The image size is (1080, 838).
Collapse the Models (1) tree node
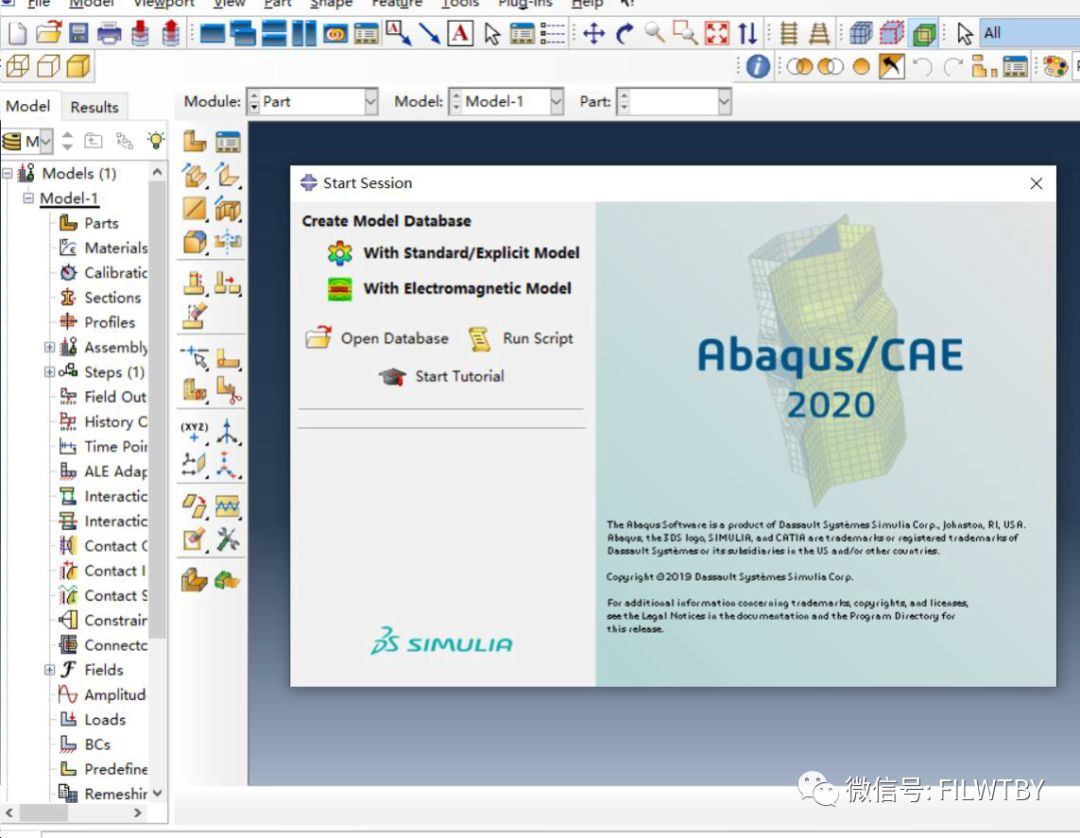tap(7, 173)
